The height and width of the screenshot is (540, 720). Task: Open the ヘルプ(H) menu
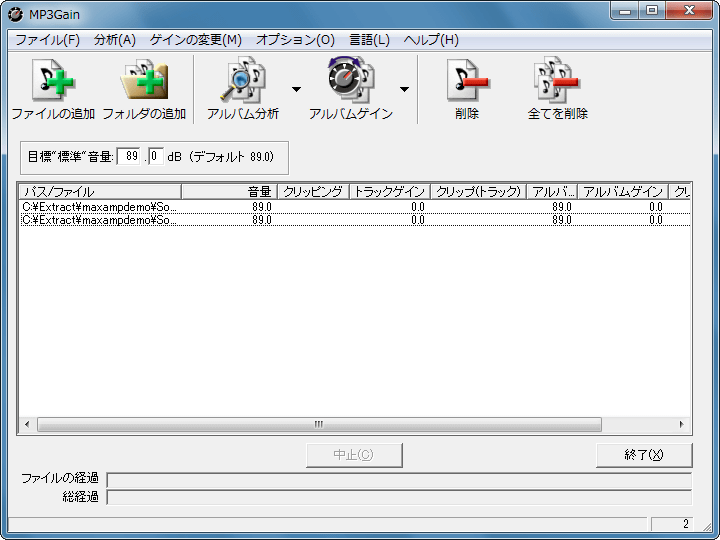[431, 40]
